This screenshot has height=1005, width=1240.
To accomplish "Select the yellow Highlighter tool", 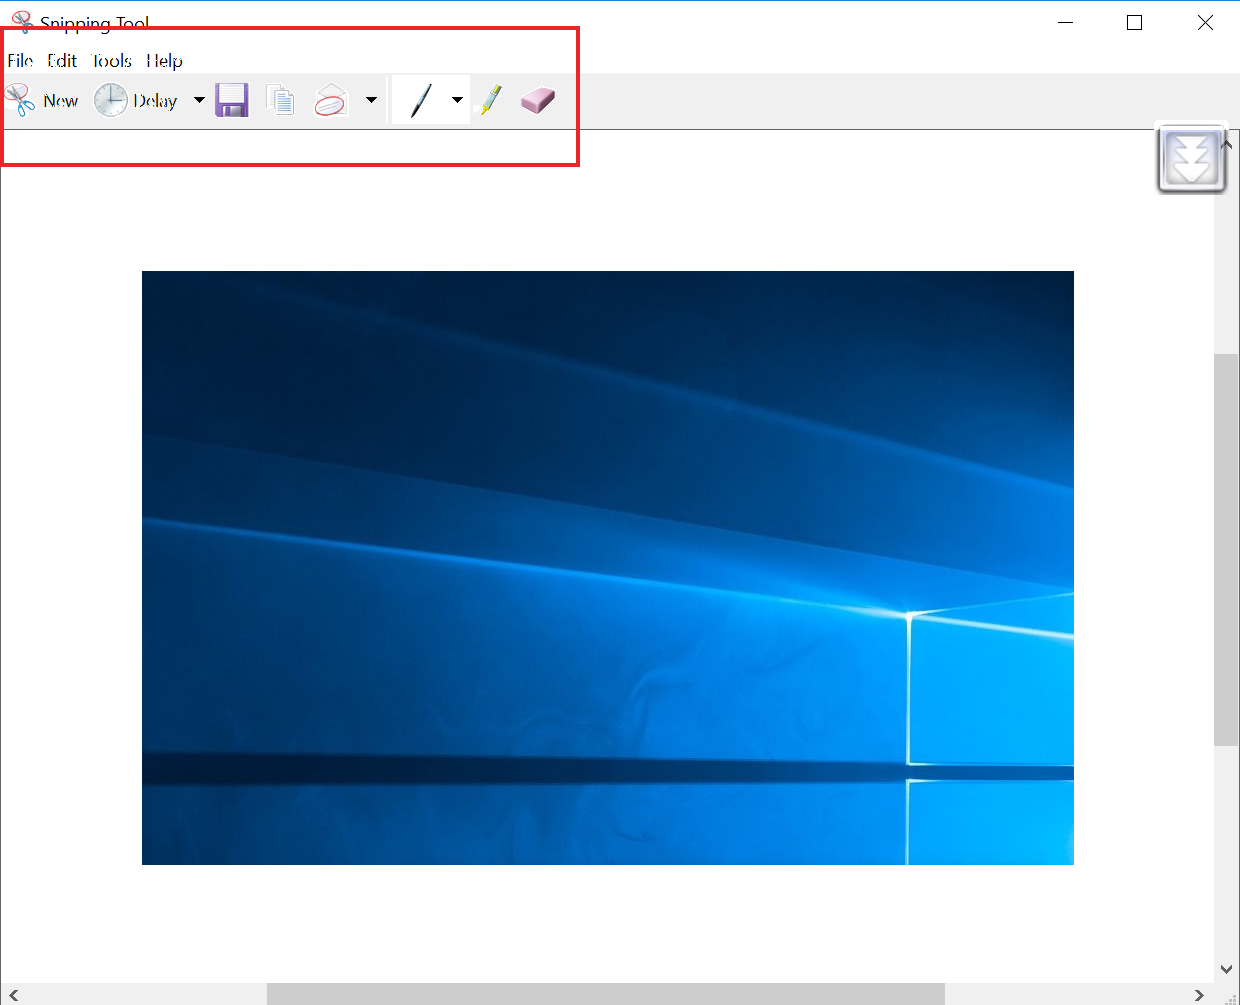I will pos(489,101).
